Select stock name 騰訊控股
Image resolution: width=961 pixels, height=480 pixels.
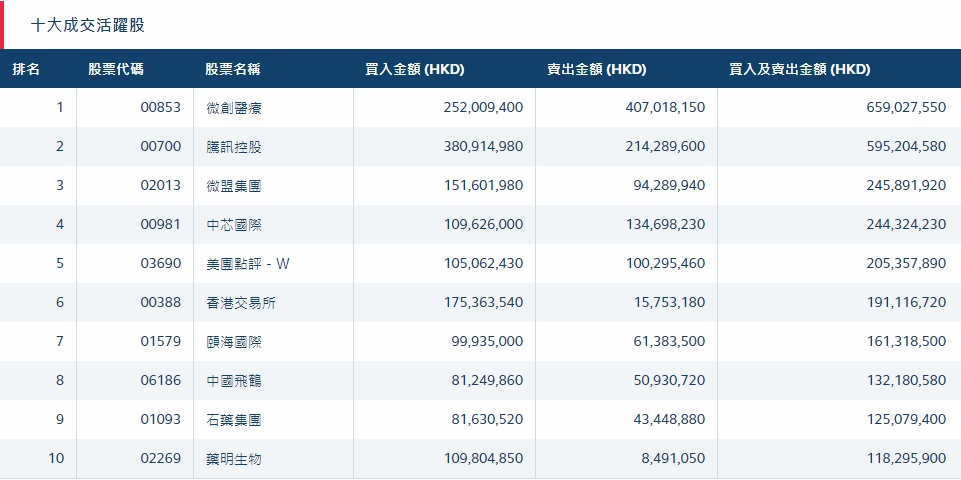point(233,147)
